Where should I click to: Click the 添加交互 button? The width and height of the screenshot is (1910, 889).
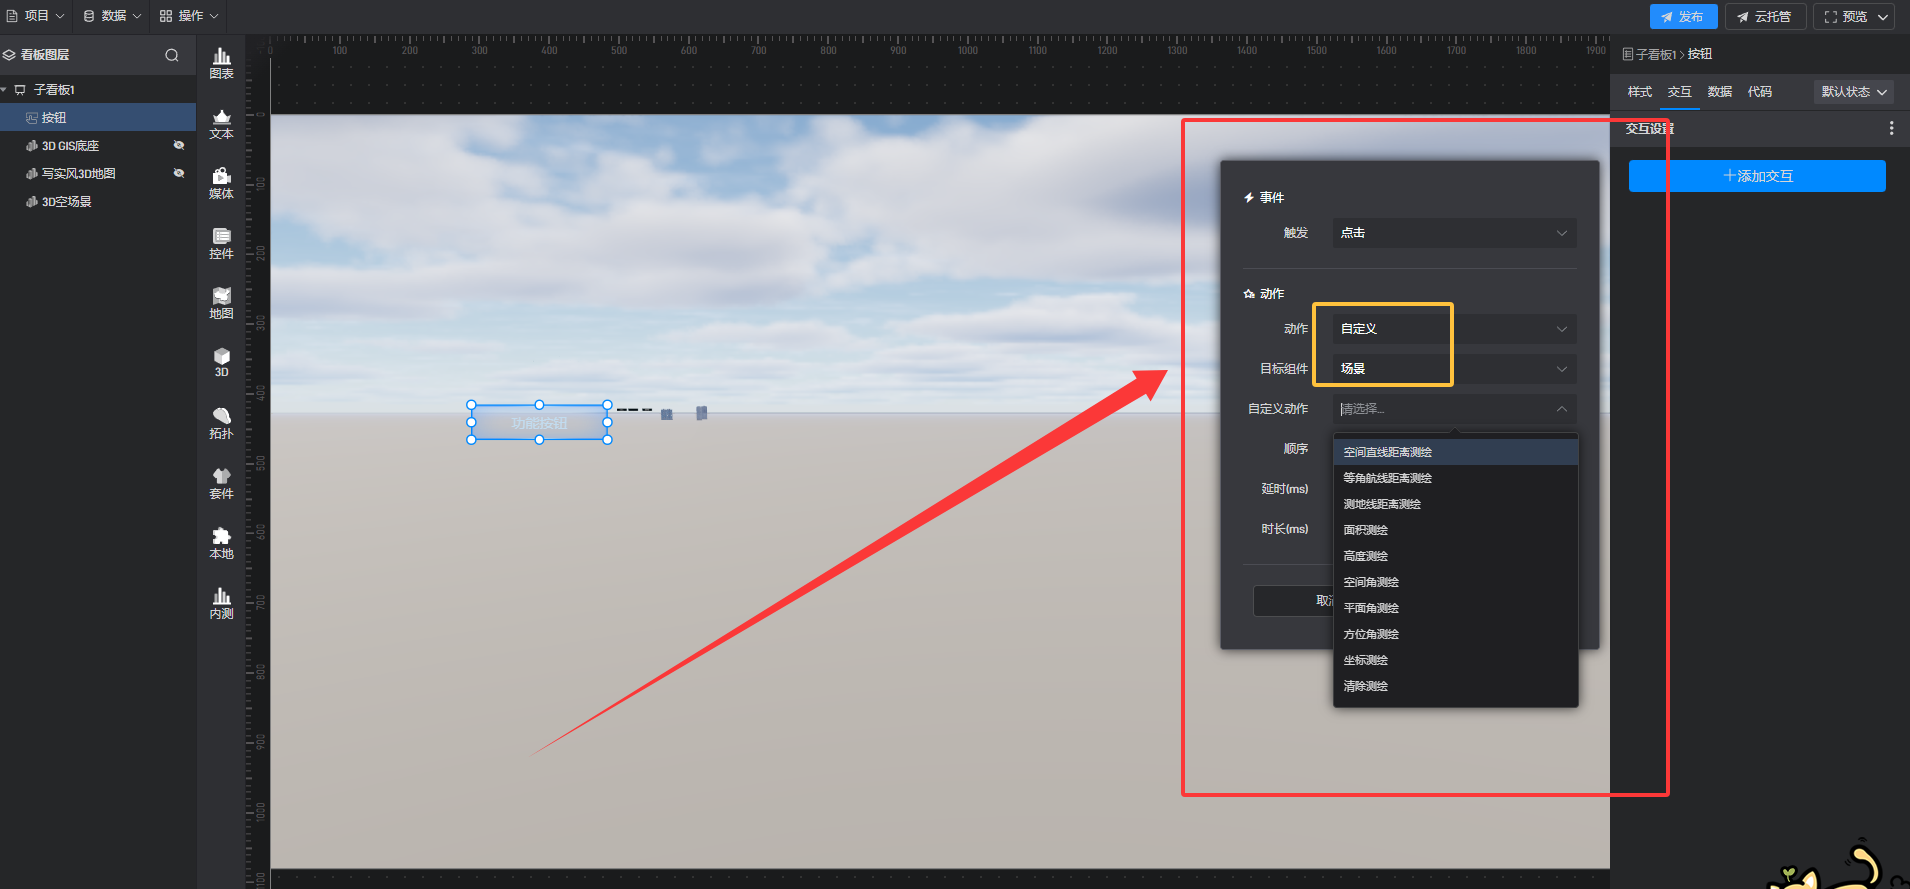[x=1757, y=176]
